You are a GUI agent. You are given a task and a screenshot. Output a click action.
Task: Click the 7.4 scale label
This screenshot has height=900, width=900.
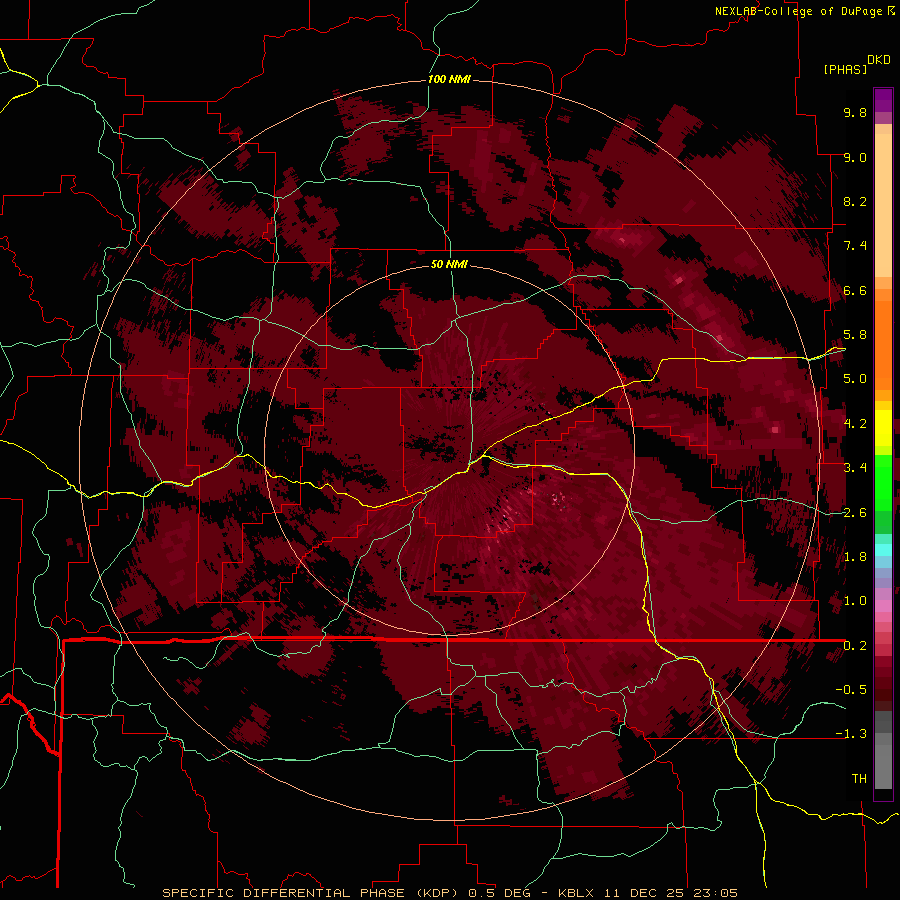(x=855, y=246)
